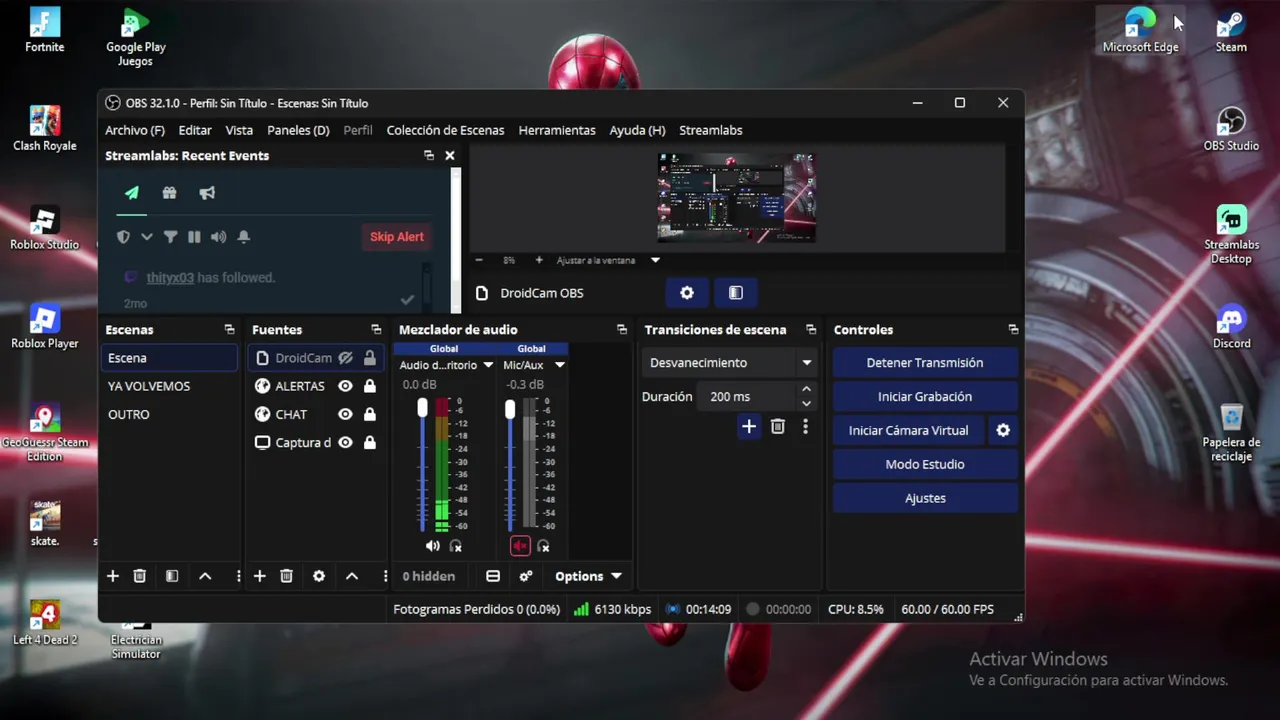
Task: Configure virtual camera gear icon
Action: pos(1003,430)
